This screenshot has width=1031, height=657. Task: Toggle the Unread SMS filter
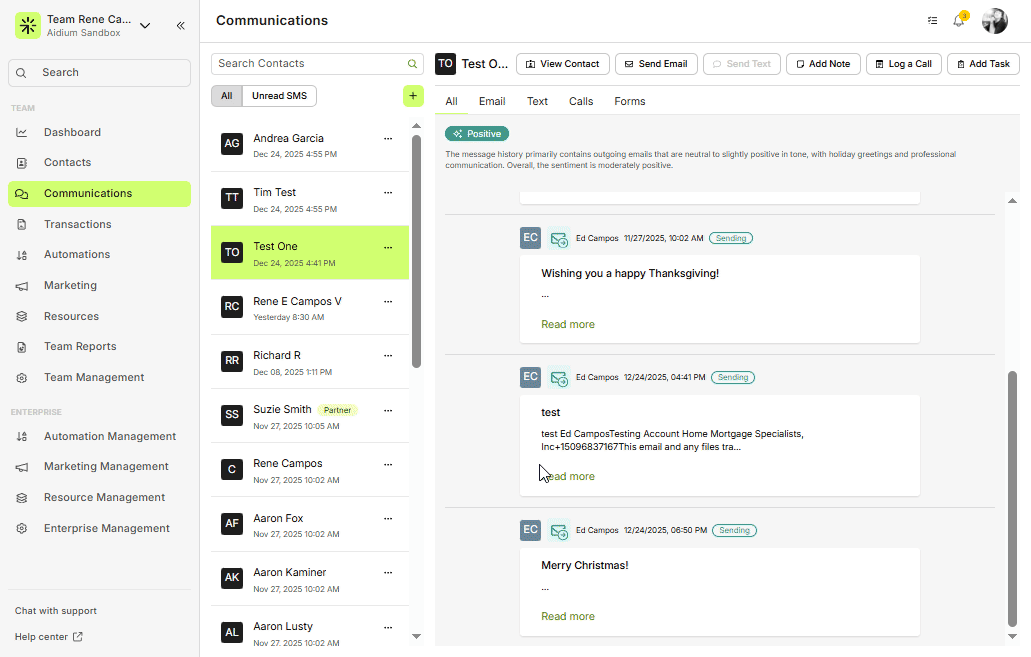280,96
